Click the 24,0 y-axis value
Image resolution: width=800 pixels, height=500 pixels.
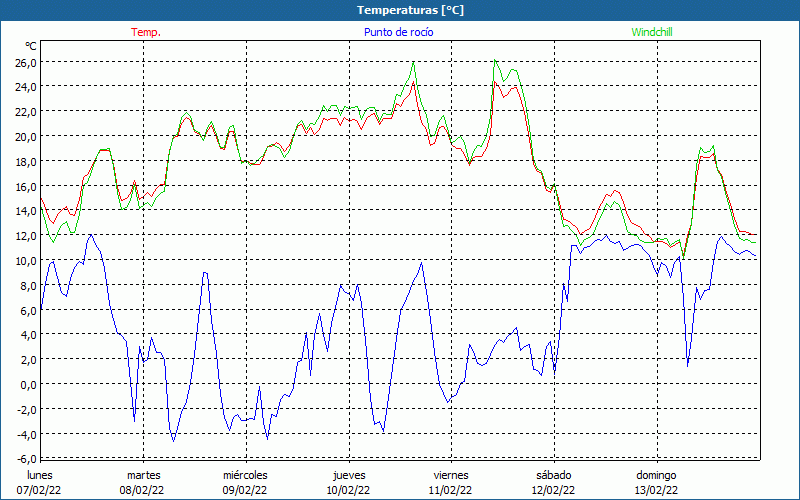point(27,87)
